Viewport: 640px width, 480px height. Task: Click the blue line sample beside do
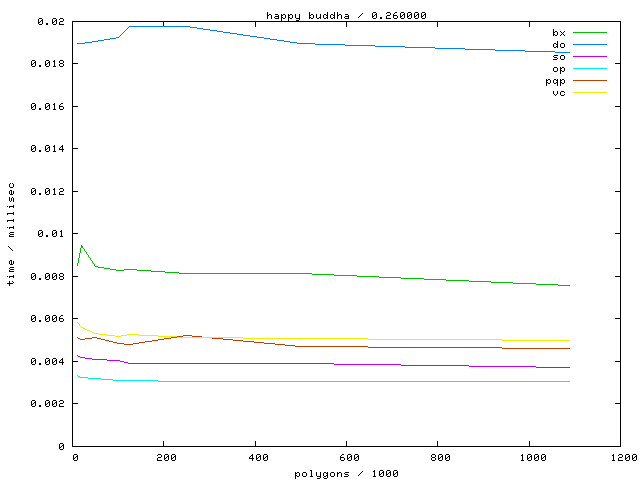(589, 45)
